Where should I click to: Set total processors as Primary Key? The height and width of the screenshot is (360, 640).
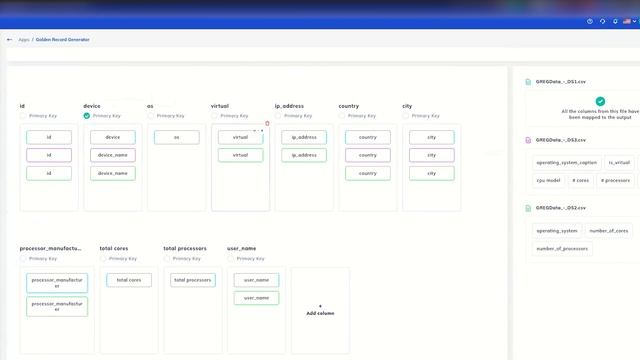coord(167,259)
